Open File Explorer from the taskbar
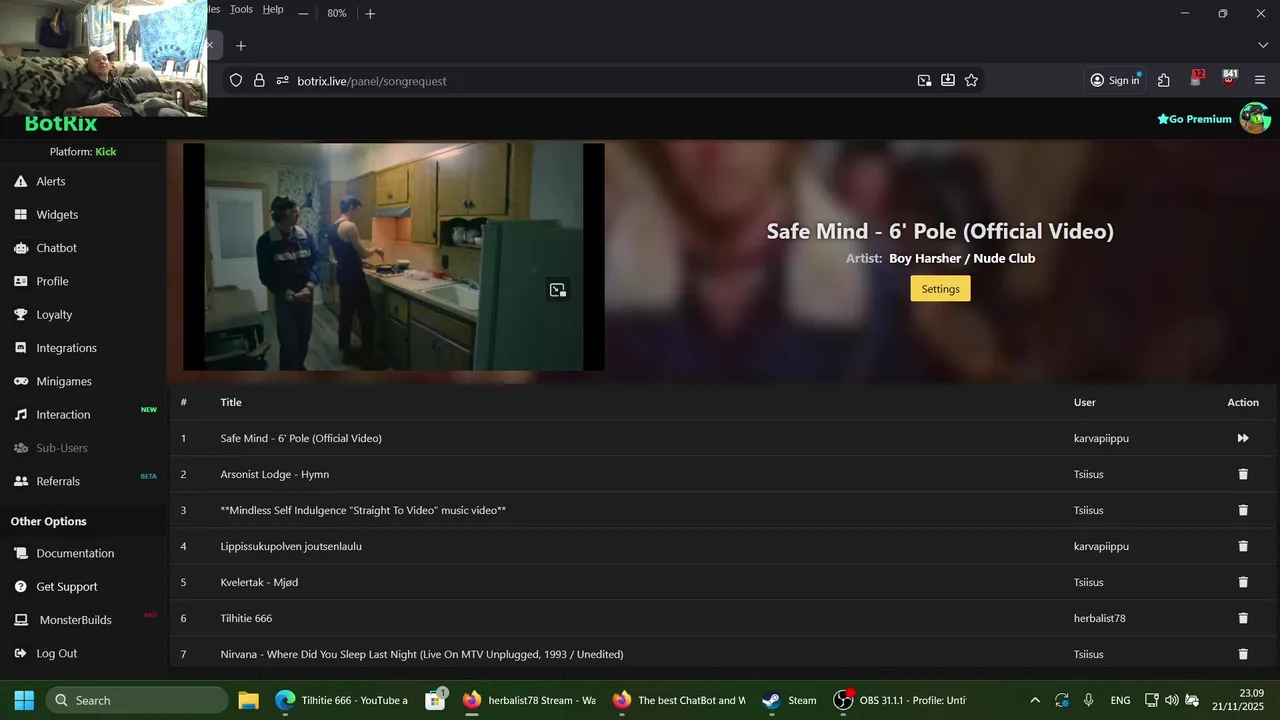 tap(248, 700)
